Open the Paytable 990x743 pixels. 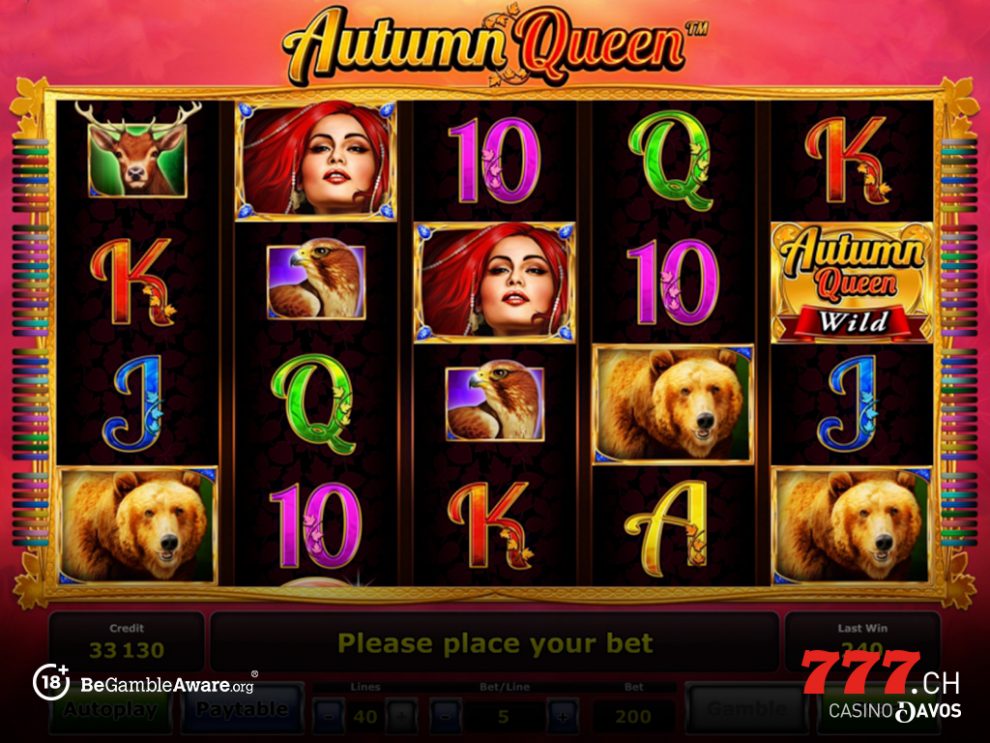(x=242, y=710)
